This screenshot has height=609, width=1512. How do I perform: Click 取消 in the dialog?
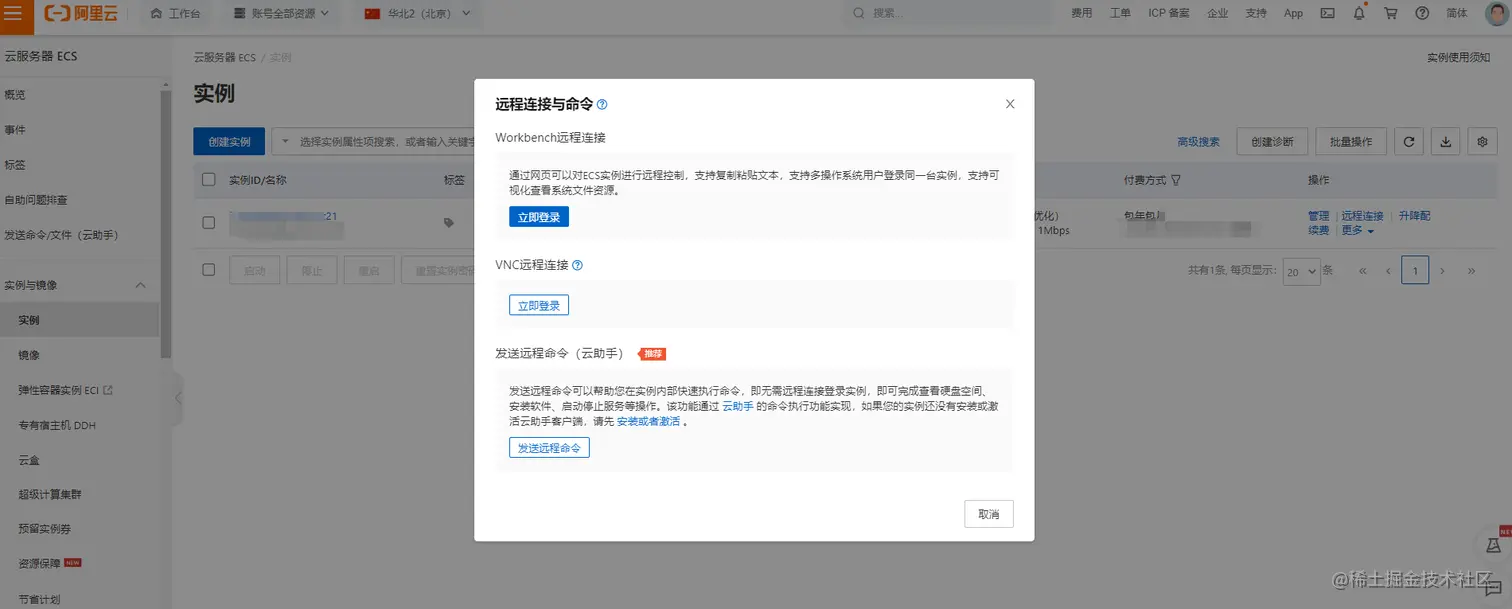(x=989, y=514)
